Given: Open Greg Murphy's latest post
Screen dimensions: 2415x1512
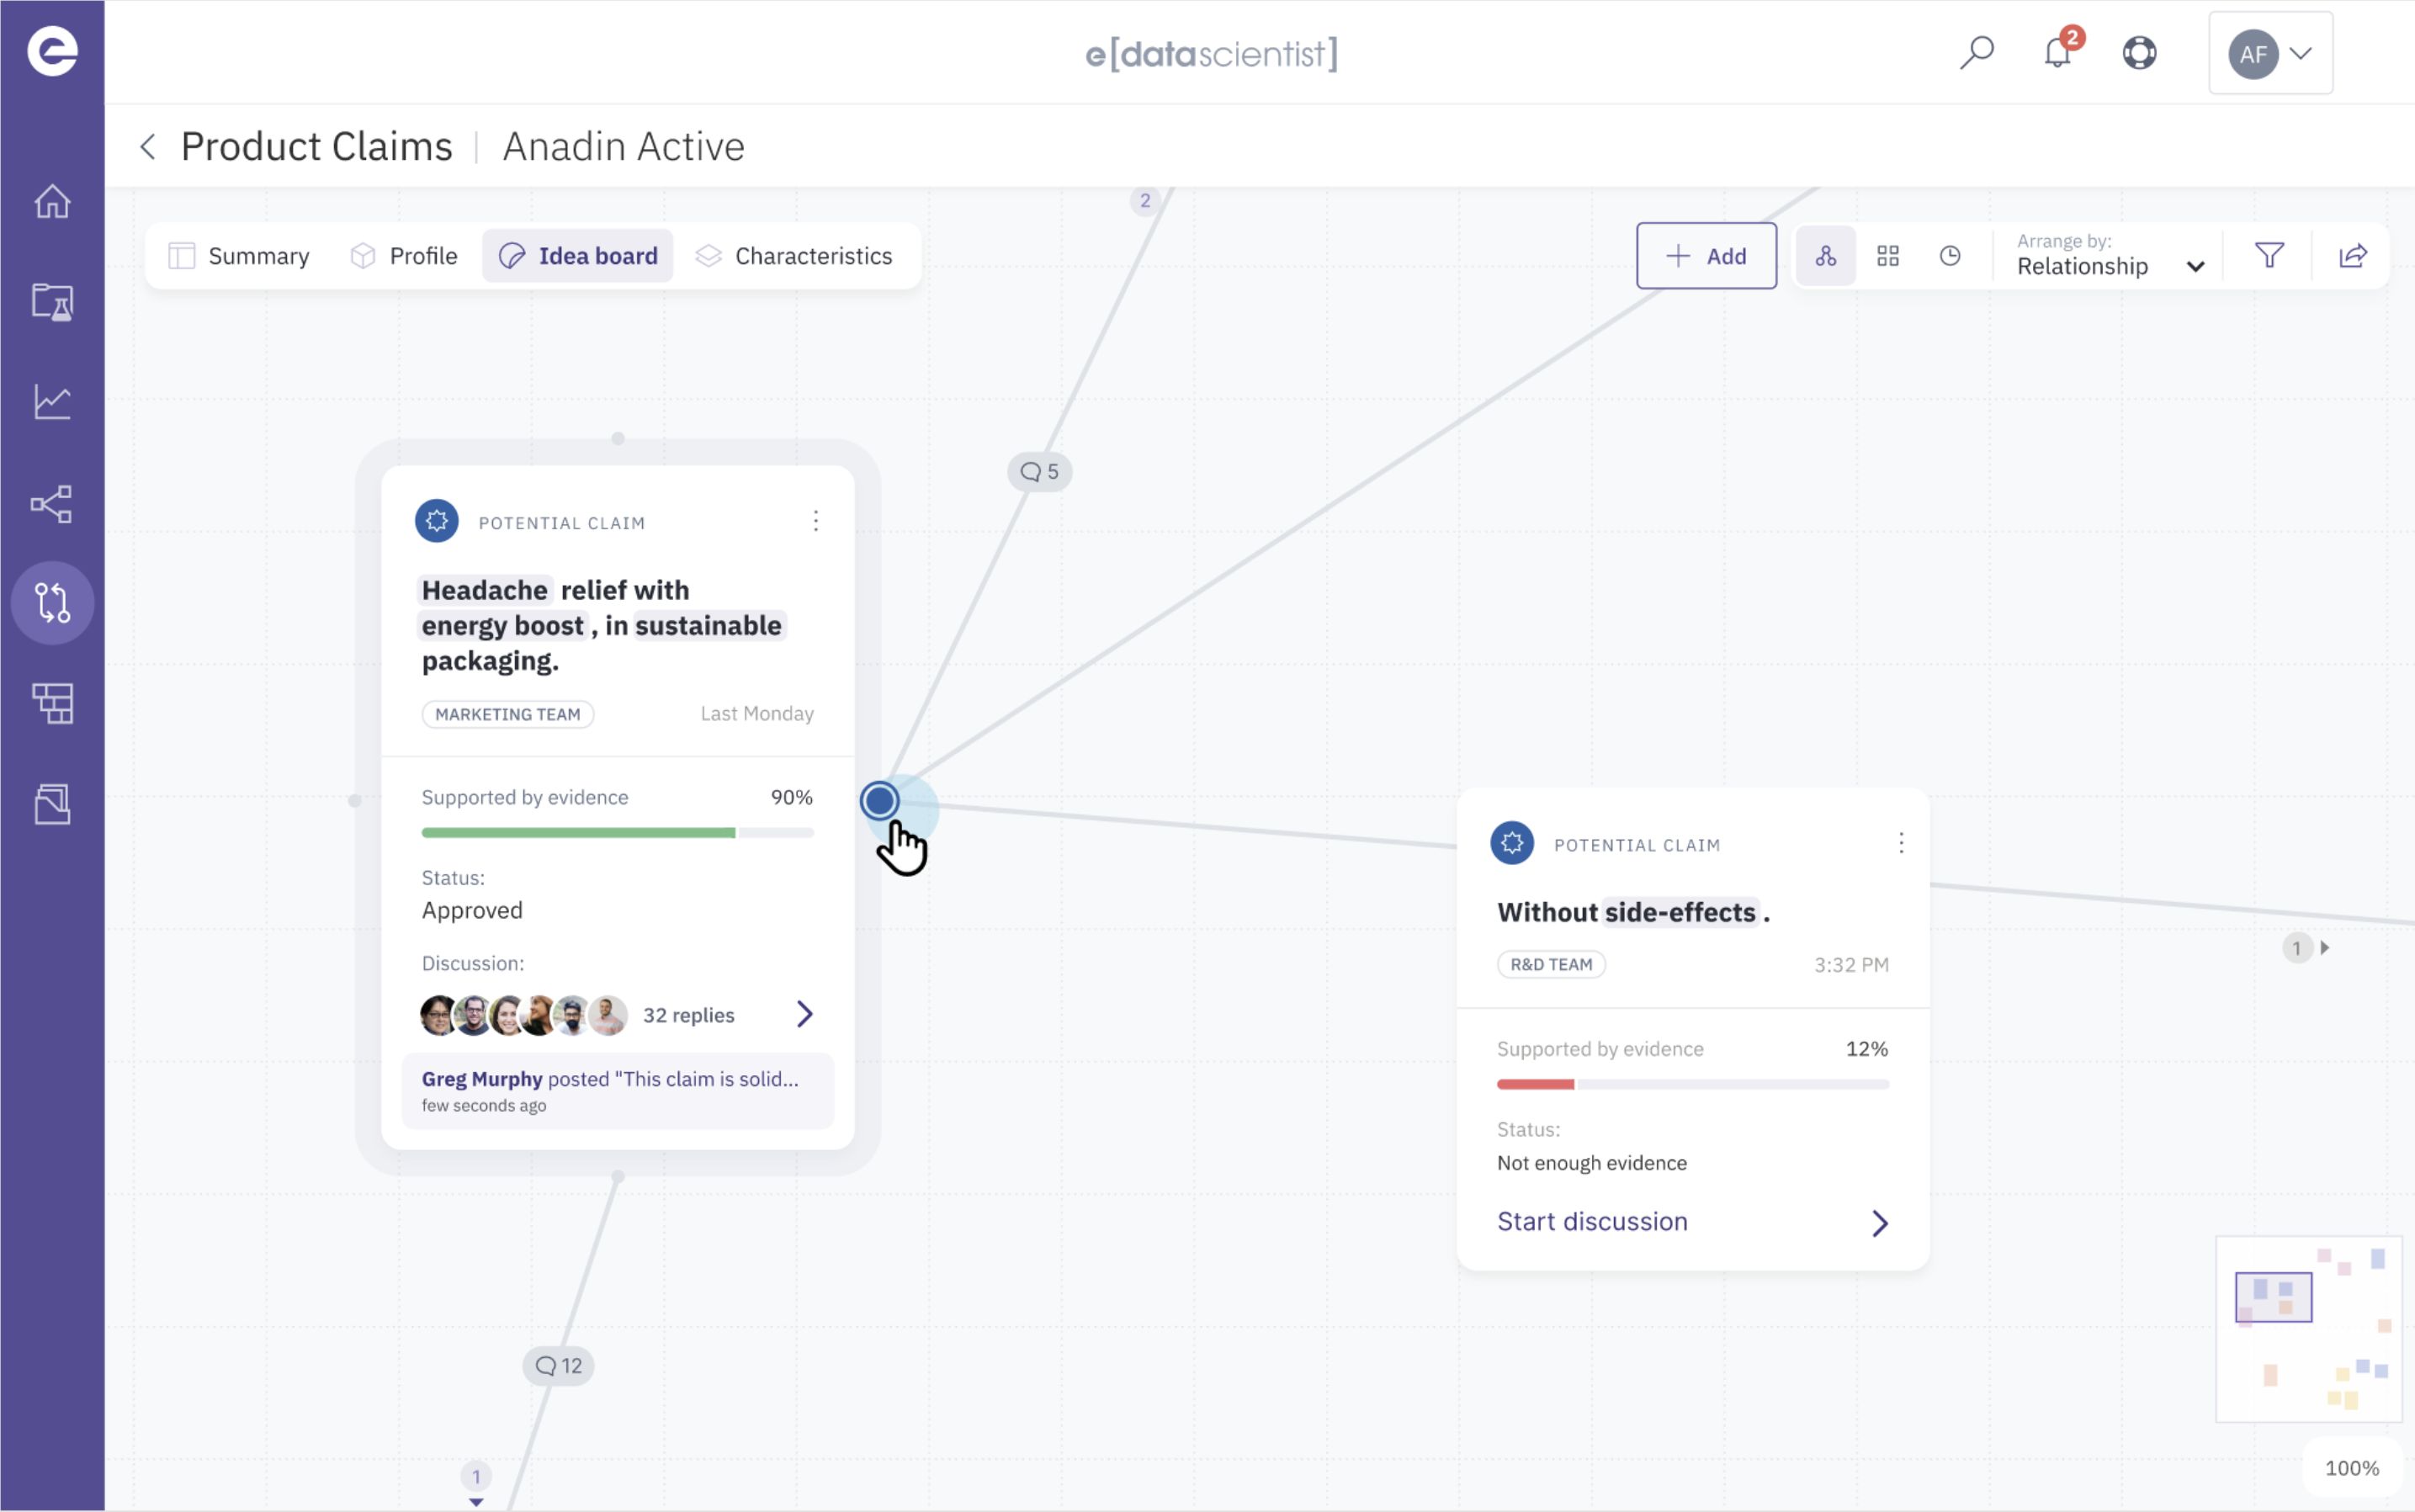Looking at the screenshot, I should 617,1090.
